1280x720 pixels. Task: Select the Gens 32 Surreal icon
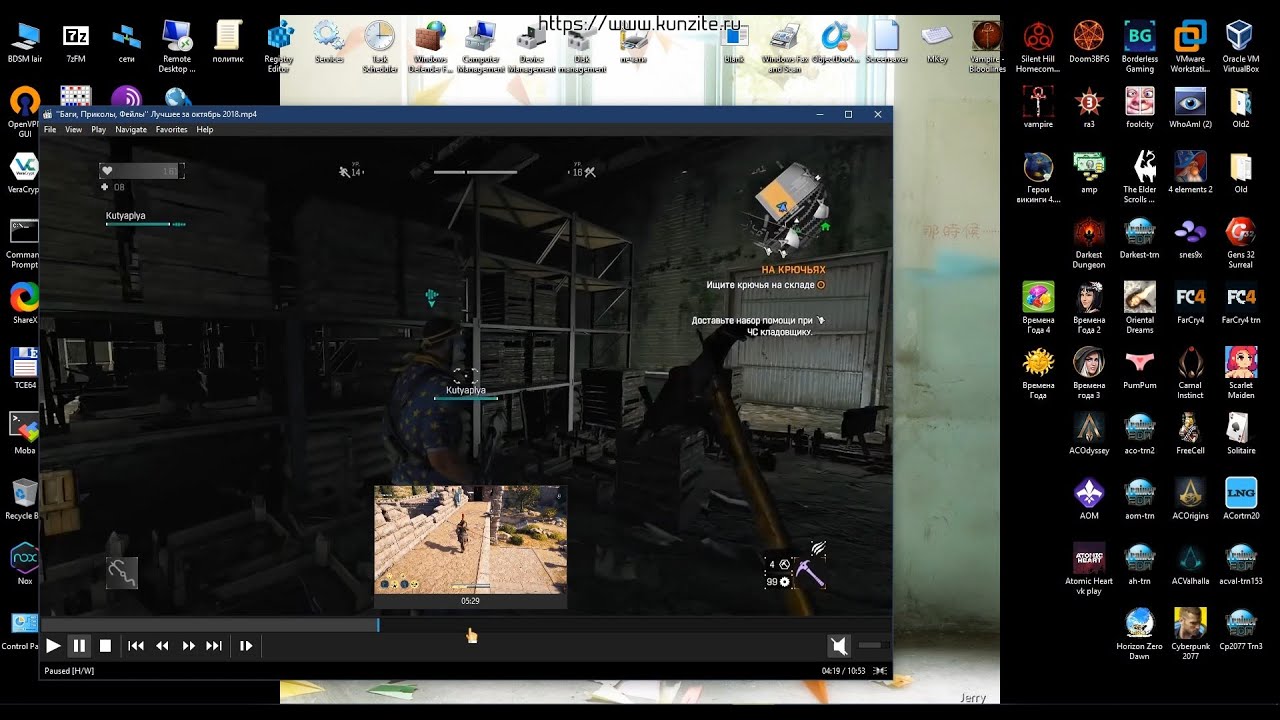point(1241,244)
